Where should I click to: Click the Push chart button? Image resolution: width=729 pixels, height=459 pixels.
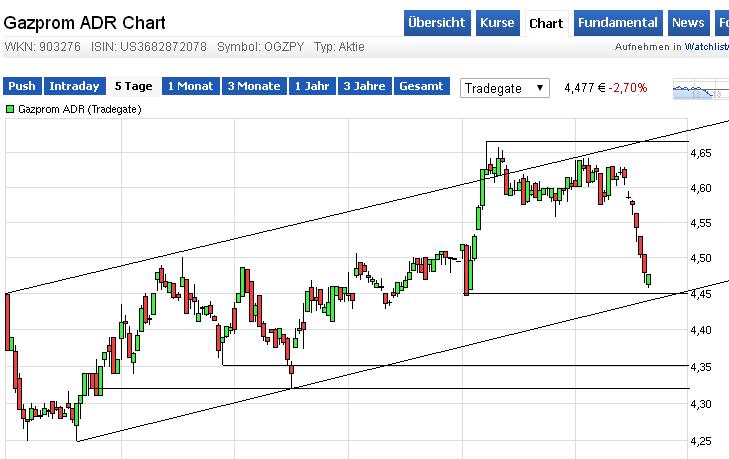tap(22, 86)
